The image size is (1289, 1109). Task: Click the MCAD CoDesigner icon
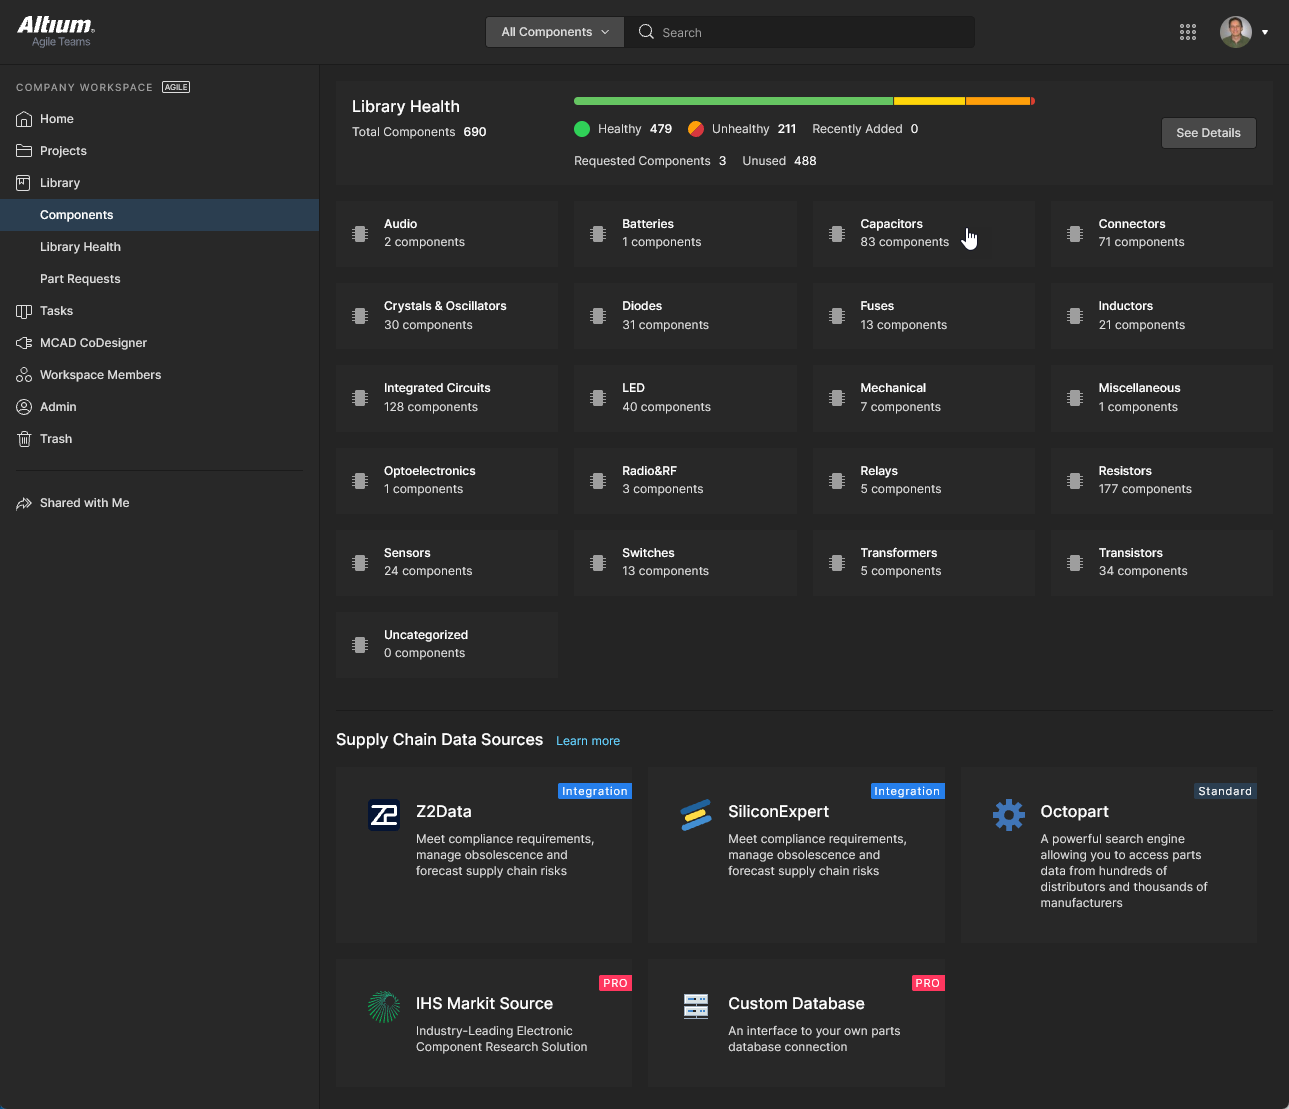click(24, 343)
